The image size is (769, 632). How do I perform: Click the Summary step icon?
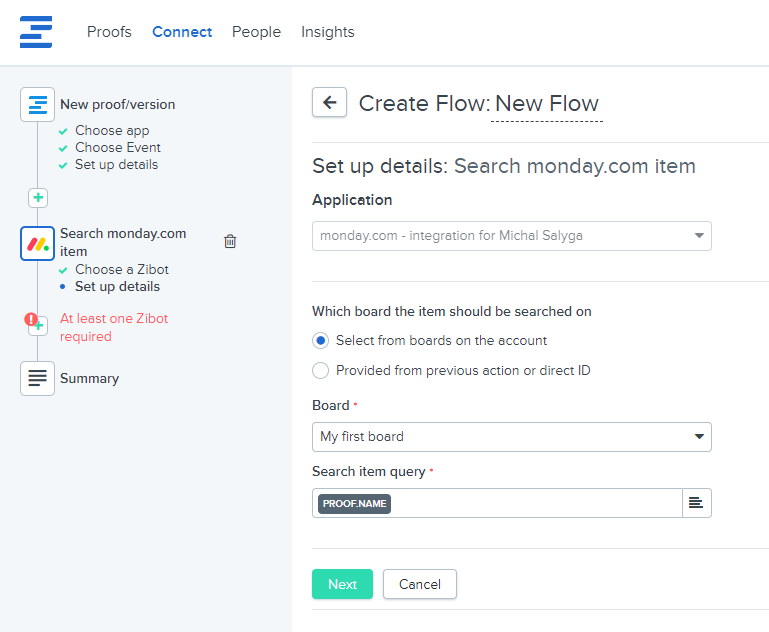tap(38, 378)
